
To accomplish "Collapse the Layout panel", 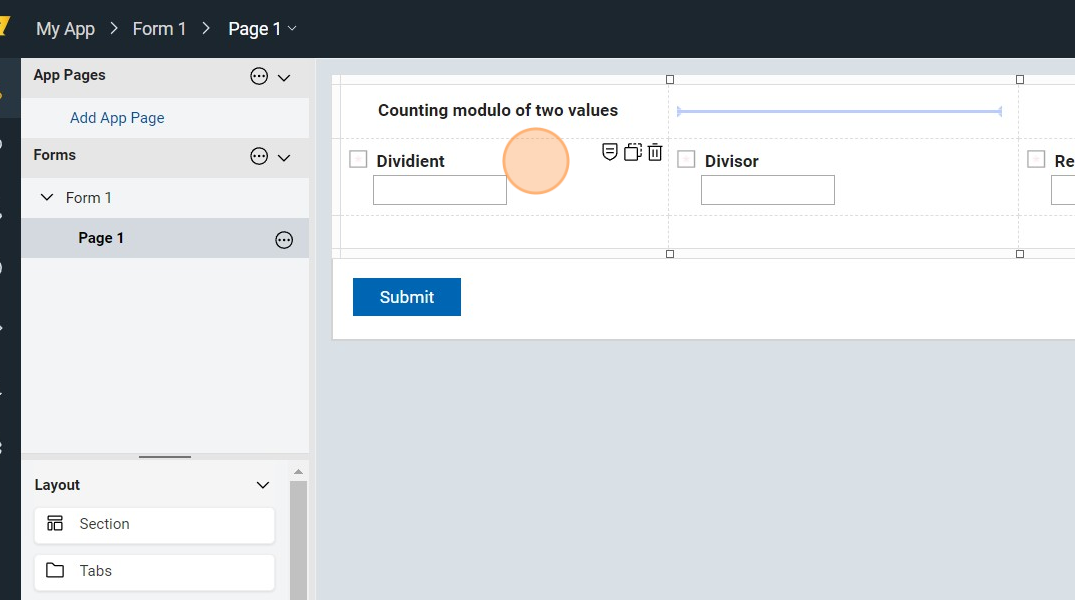I will (x=263, y=485).
